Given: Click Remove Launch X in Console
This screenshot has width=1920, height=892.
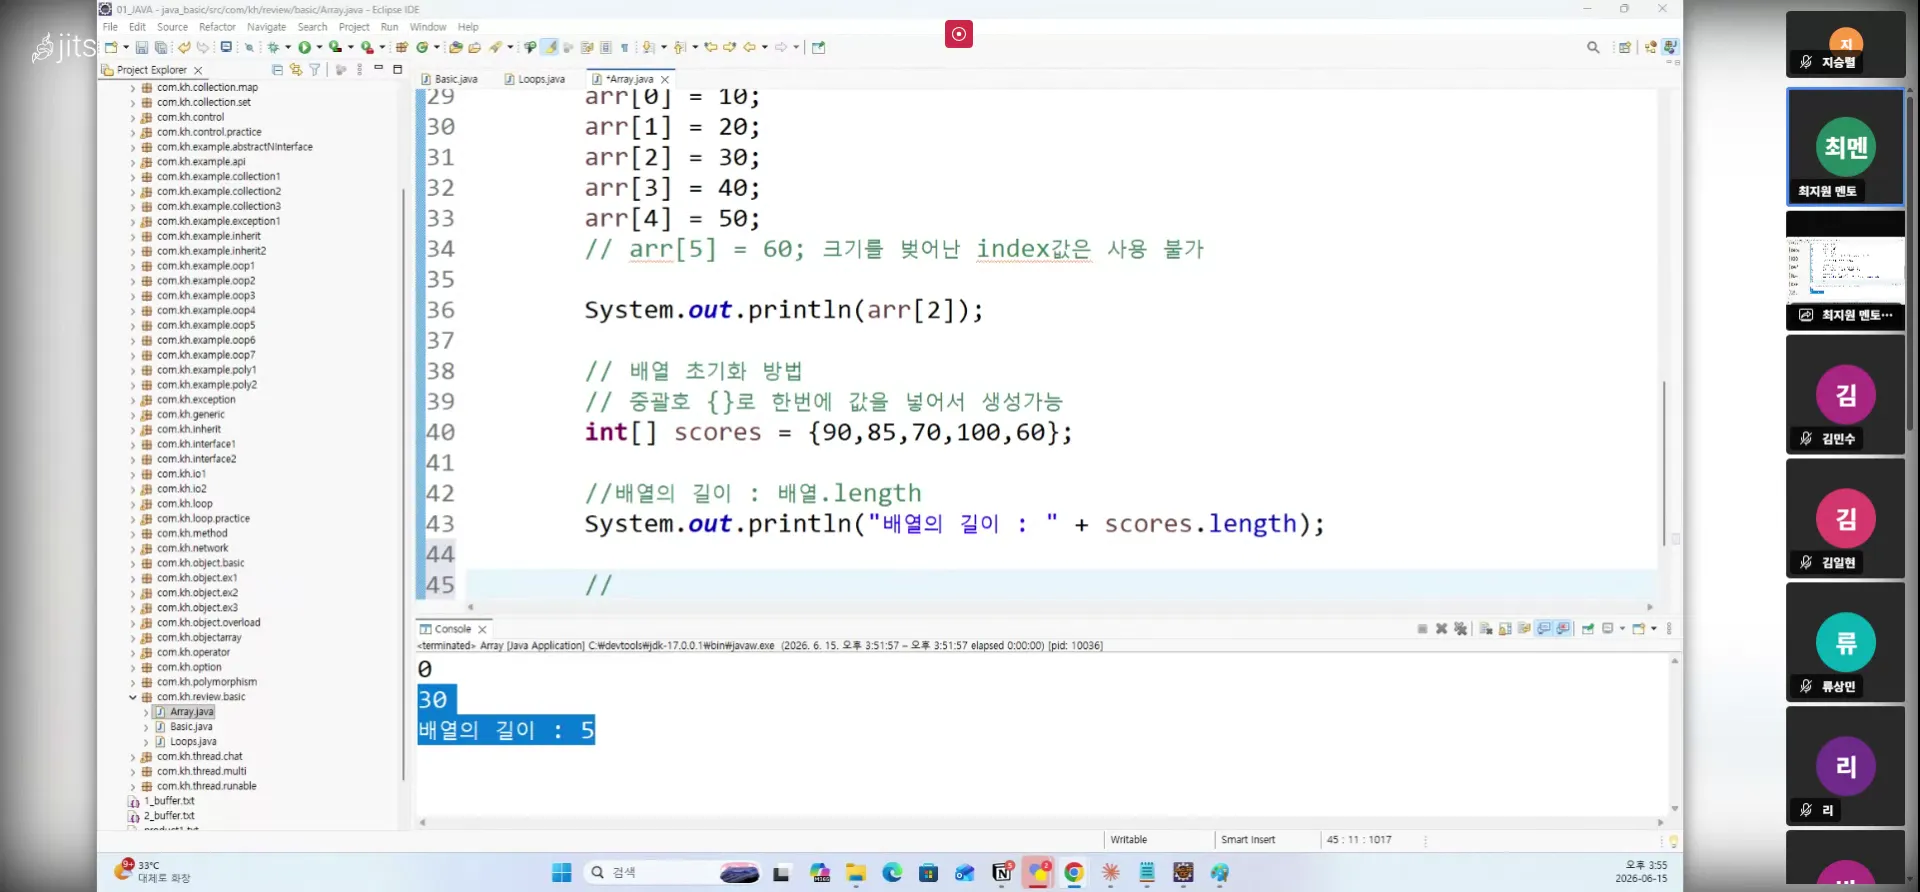Looking at the screenshot, I should (1441, 629).
